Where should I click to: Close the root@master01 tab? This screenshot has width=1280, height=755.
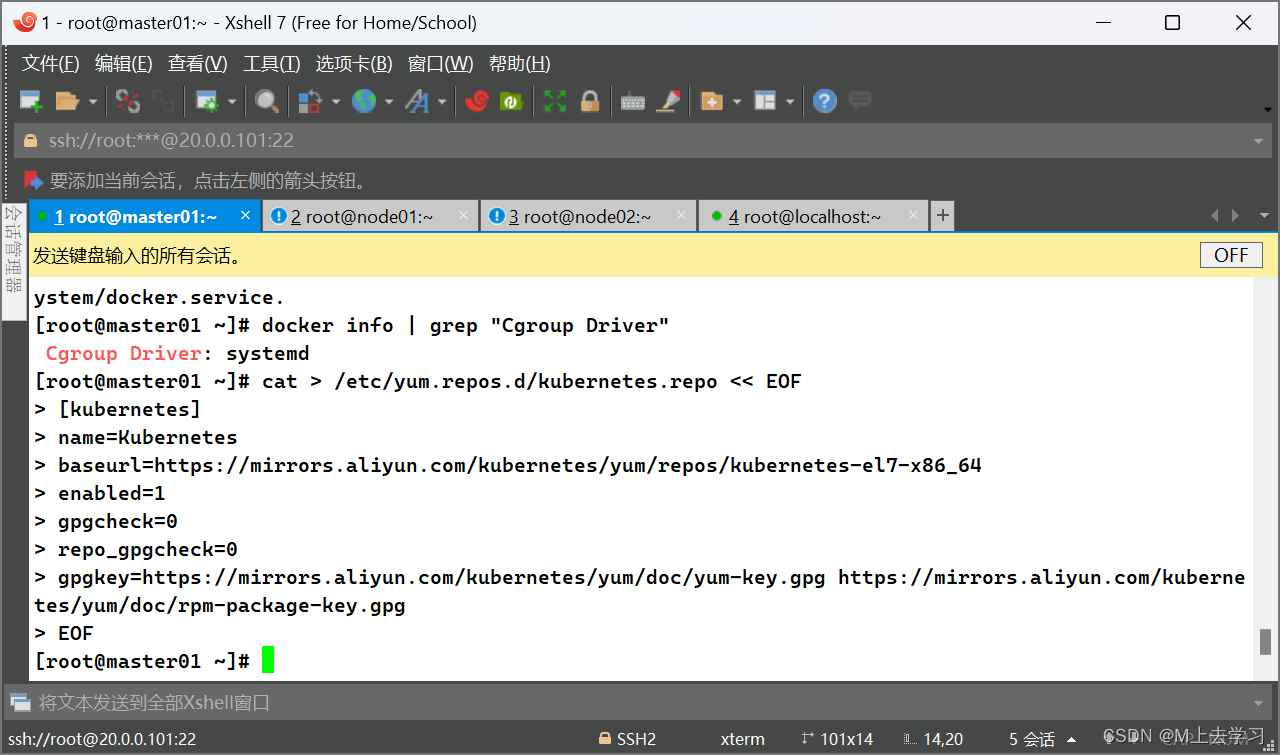246,215
